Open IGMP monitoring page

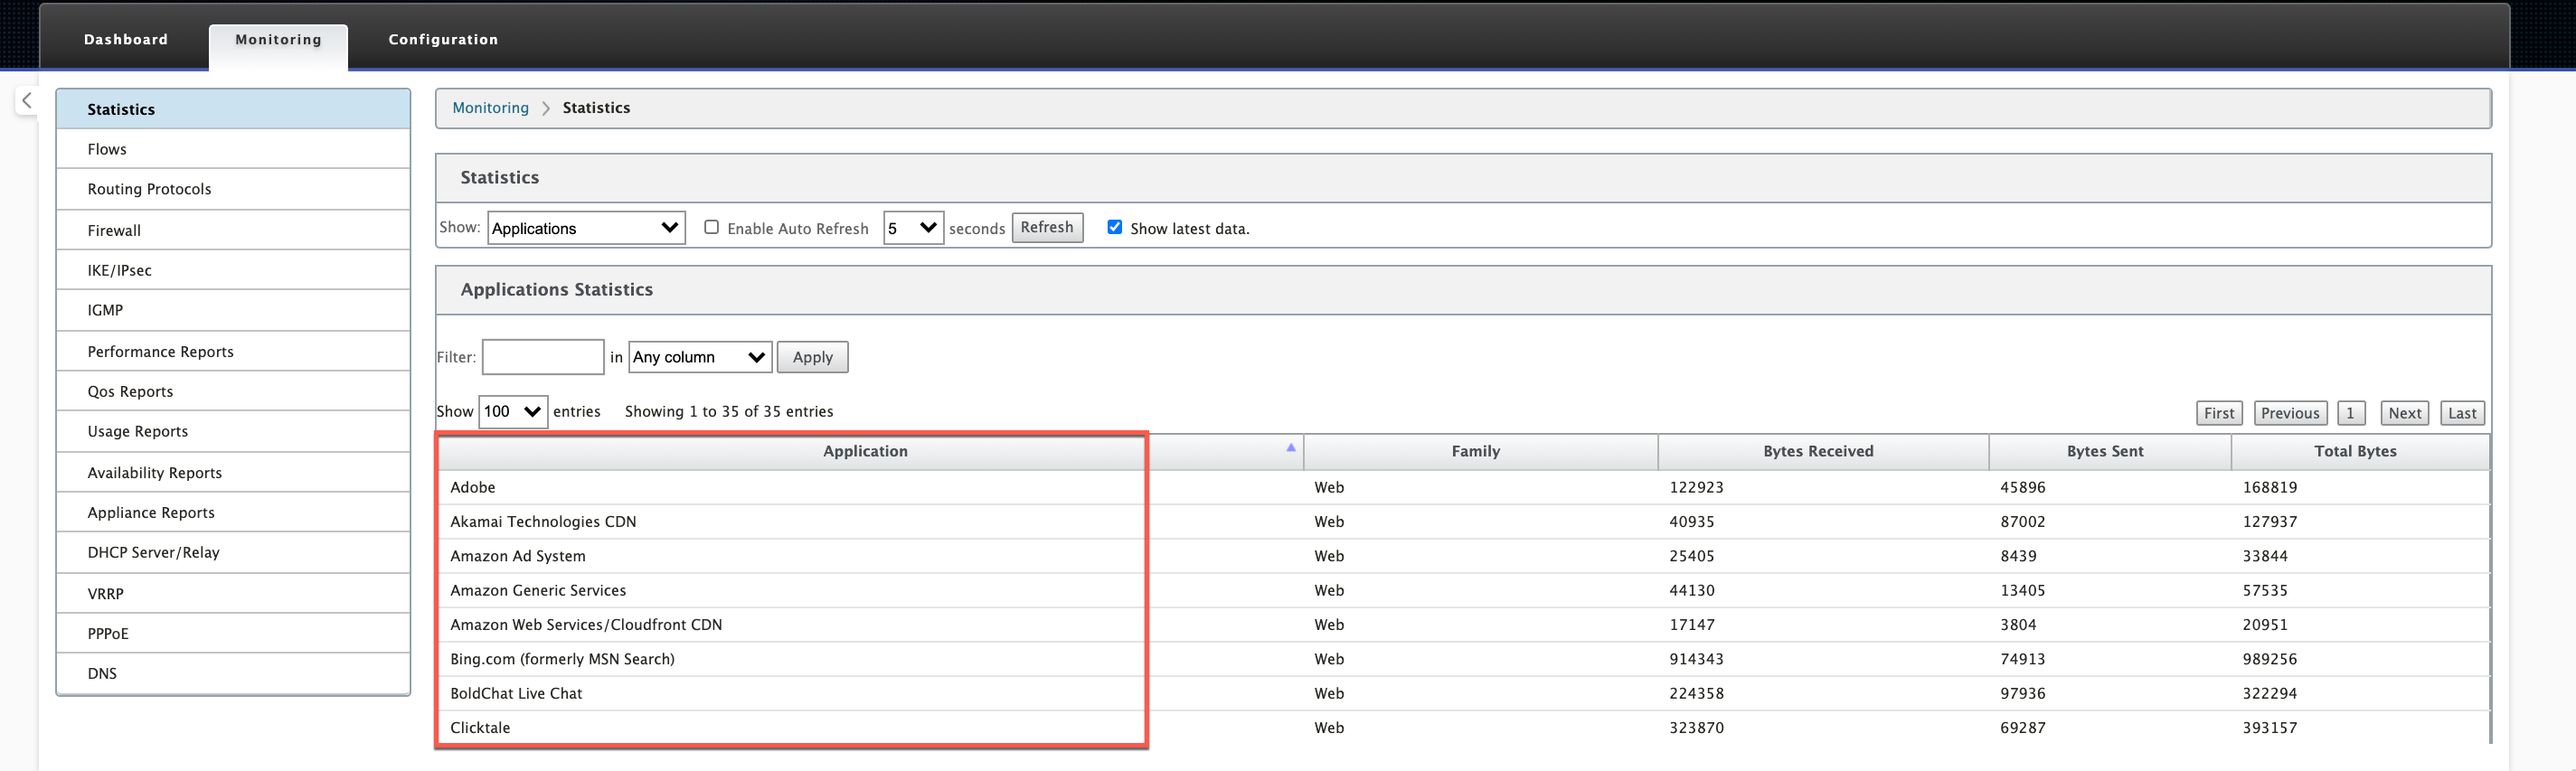pos(233,310)
